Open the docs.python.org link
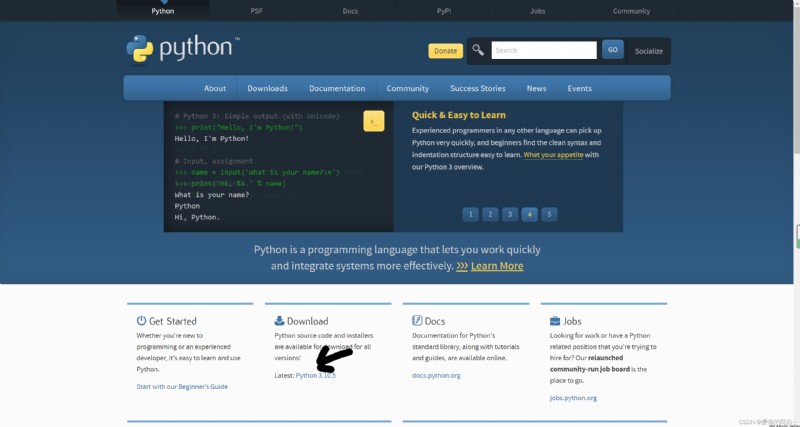This screenshot has width=800, height=427. [436, 375]
